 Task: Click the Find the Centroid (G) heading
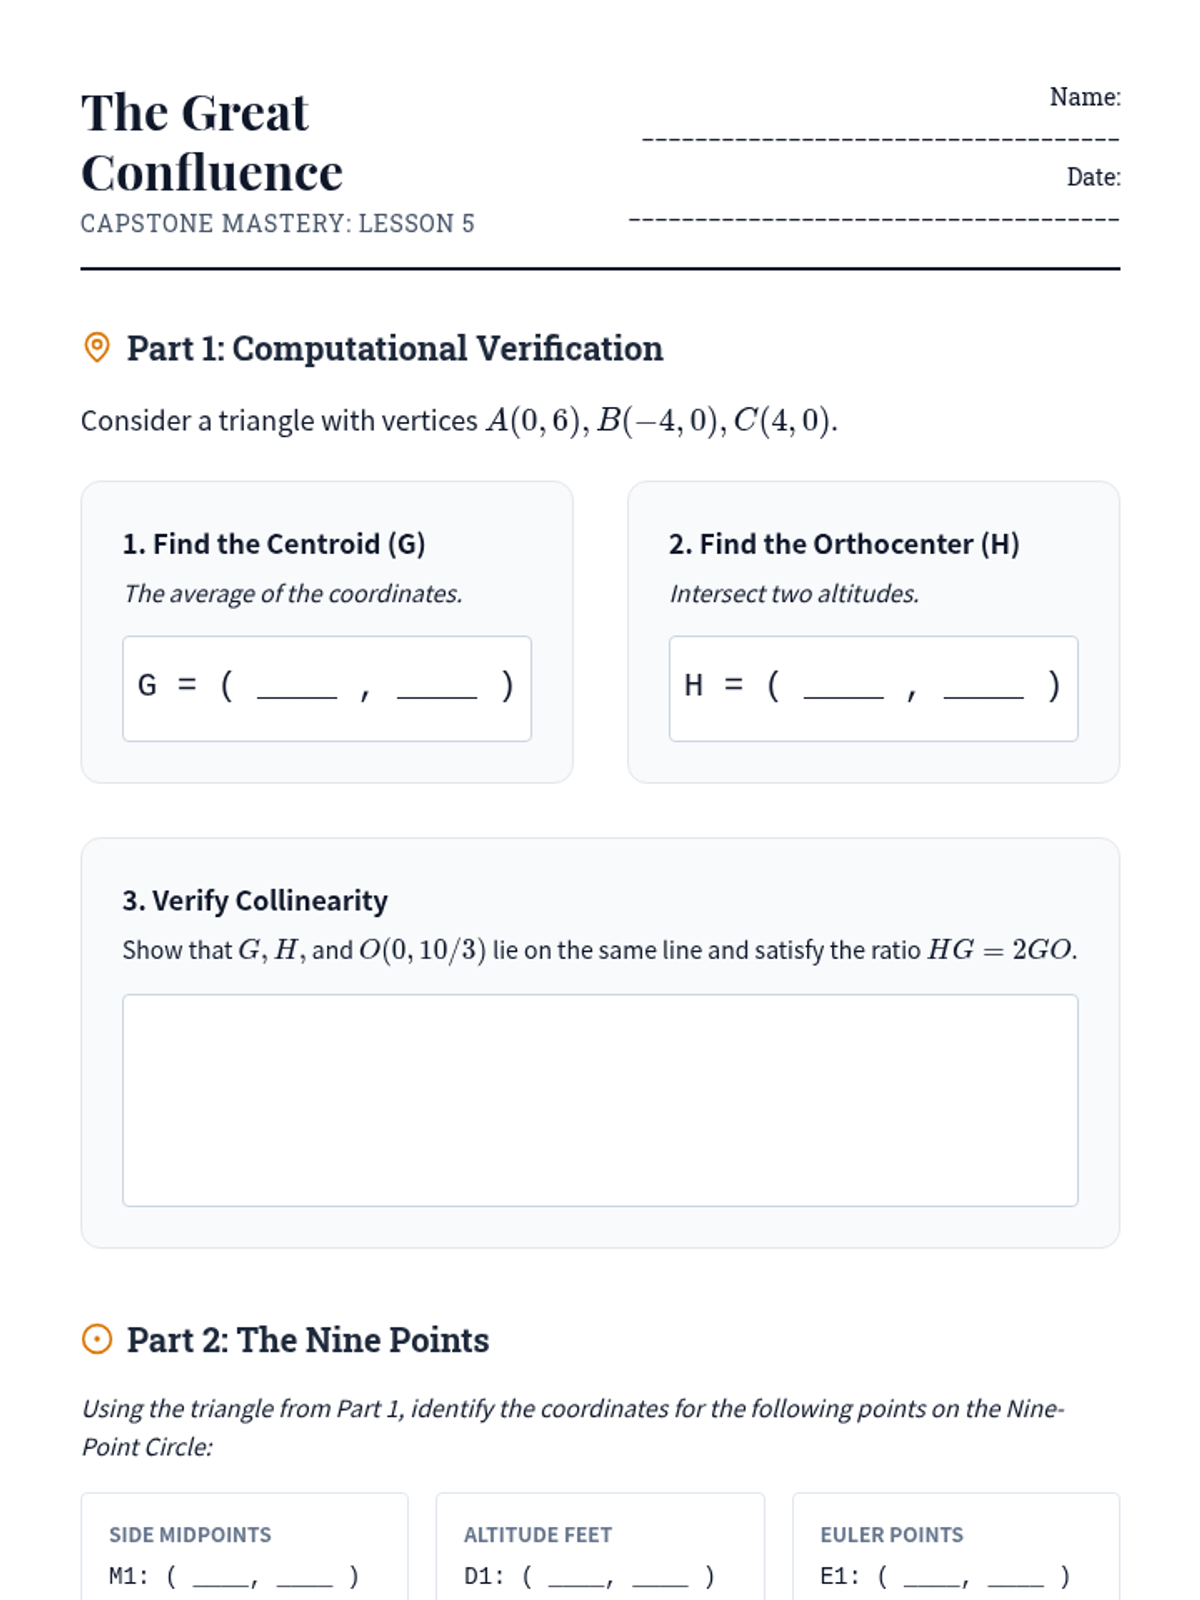[x=274, y=544]
